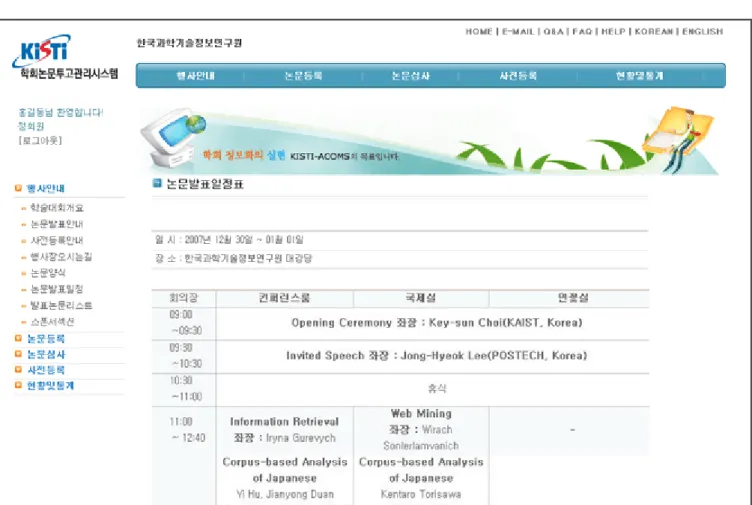Expand the 사전등록 section in left sidebar
This screenshot has width=752, height=505.
[x=46, y=370]
